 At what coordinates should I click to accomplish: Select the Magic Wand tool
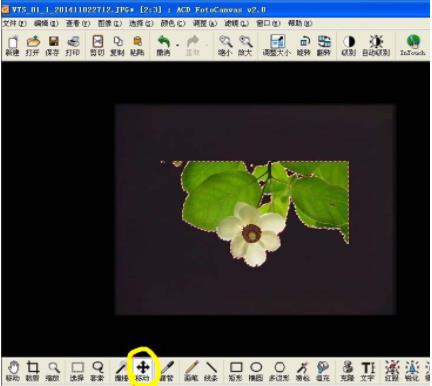(121, 368)
